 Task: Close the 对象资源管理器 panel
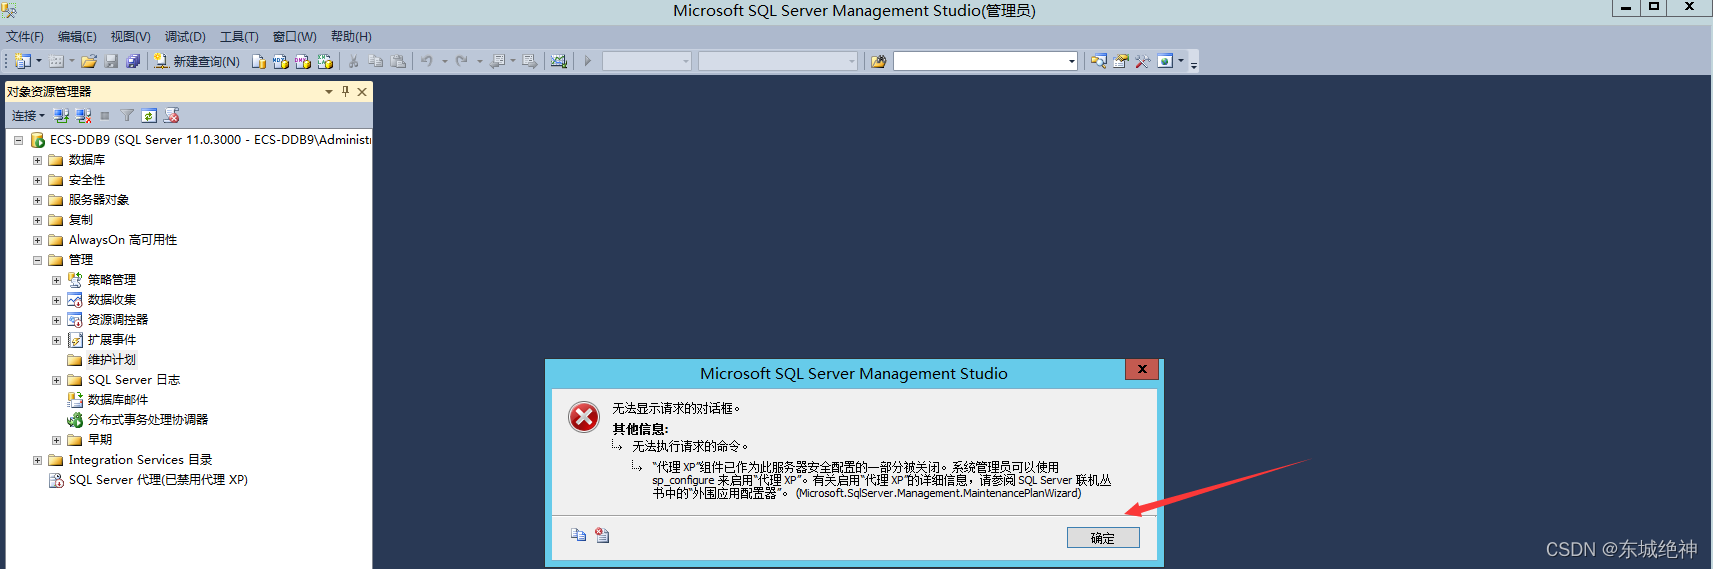362,91
